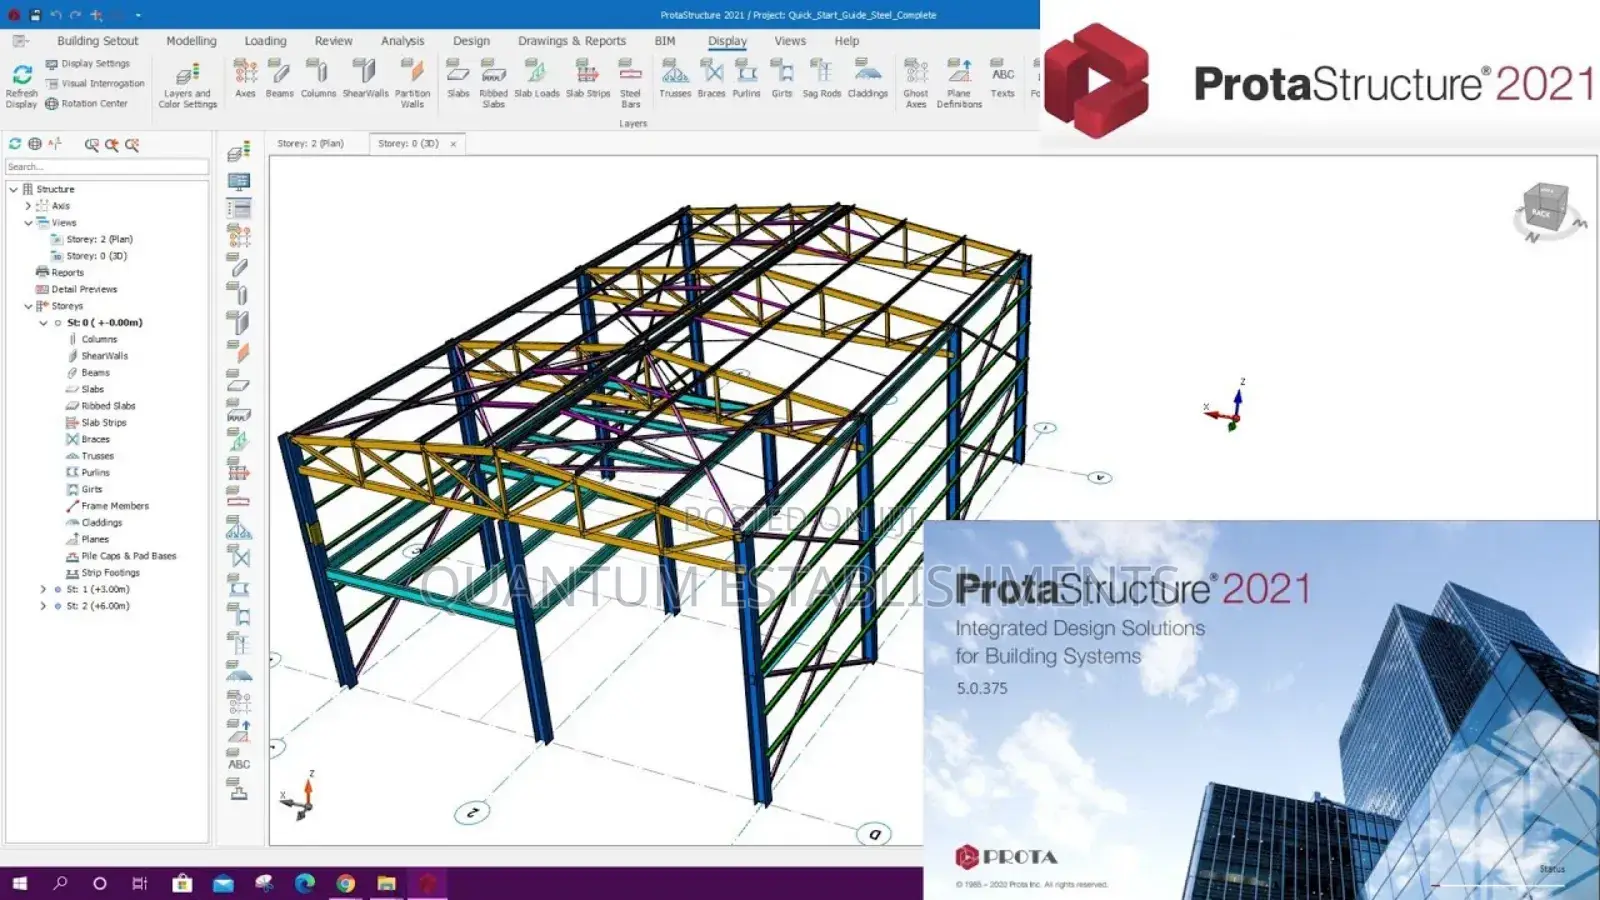
Task: Click Refresh Display in the ribbon
Action: coord(21,86)
